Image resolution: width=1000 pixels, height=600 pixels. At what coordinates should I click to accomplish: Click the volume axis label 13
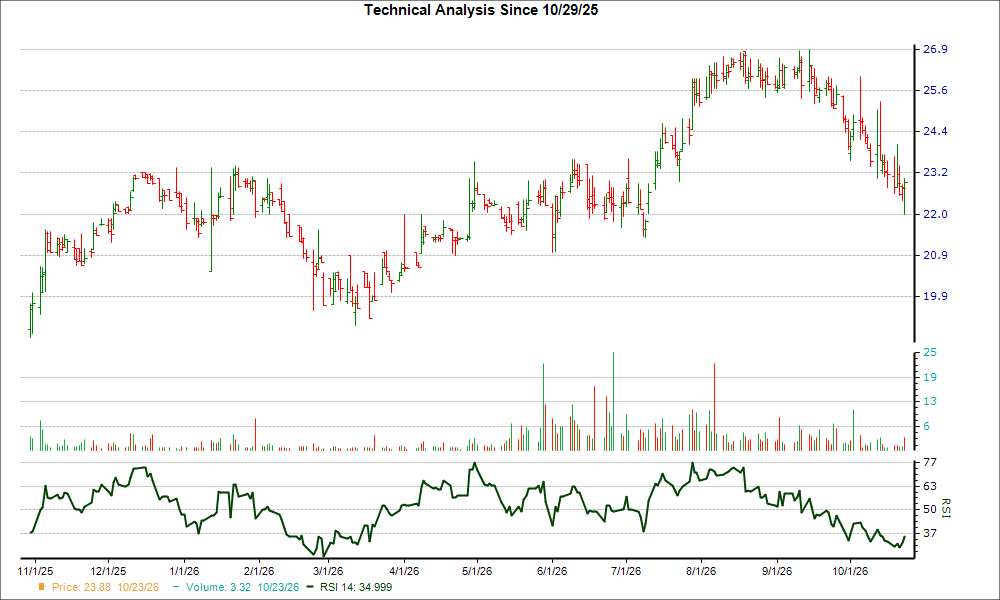click(x=930, y=402)
